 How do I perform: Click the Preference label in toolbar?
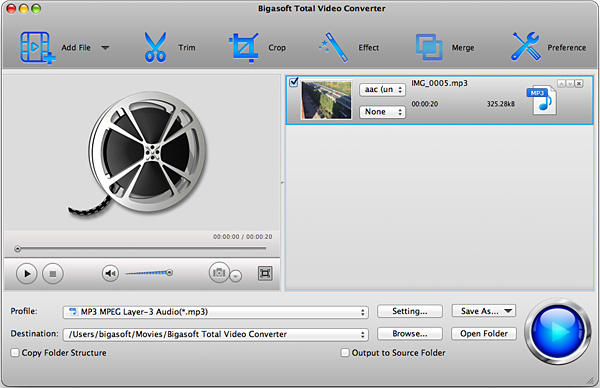(x=566, y=48)
